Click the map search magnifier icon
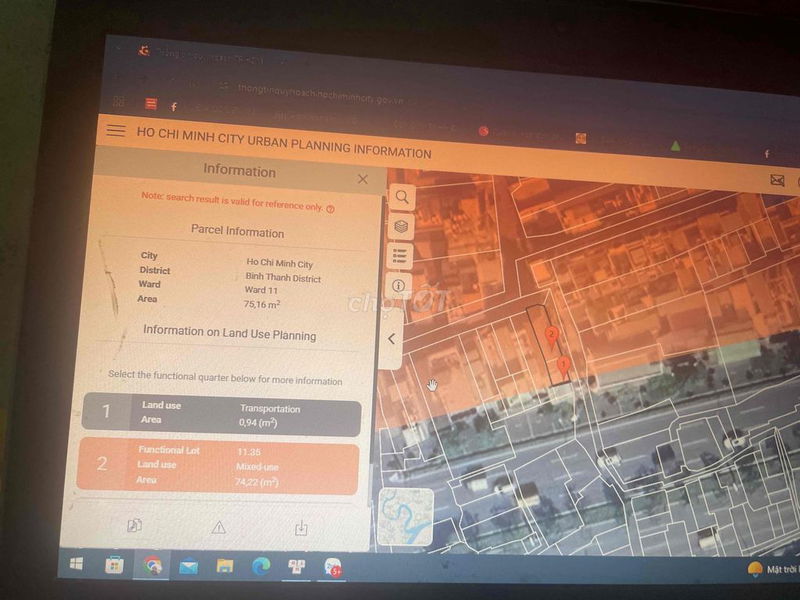The width and height of the screenshot is (800, 600). (401, 198)
